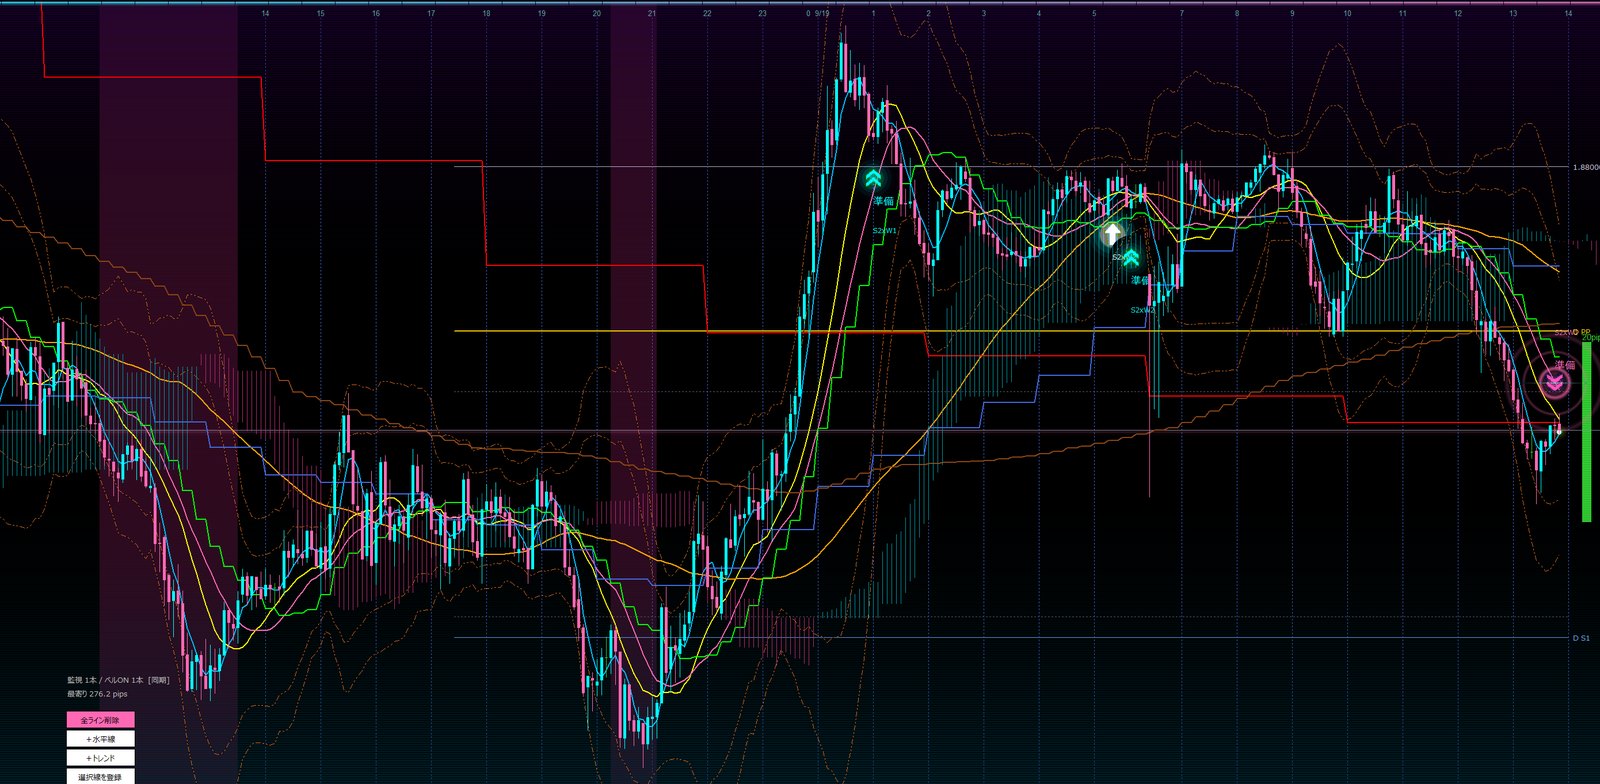Click the PP pivot label at right edge
1600x784 pixels.
click(x=1585, y=331)
